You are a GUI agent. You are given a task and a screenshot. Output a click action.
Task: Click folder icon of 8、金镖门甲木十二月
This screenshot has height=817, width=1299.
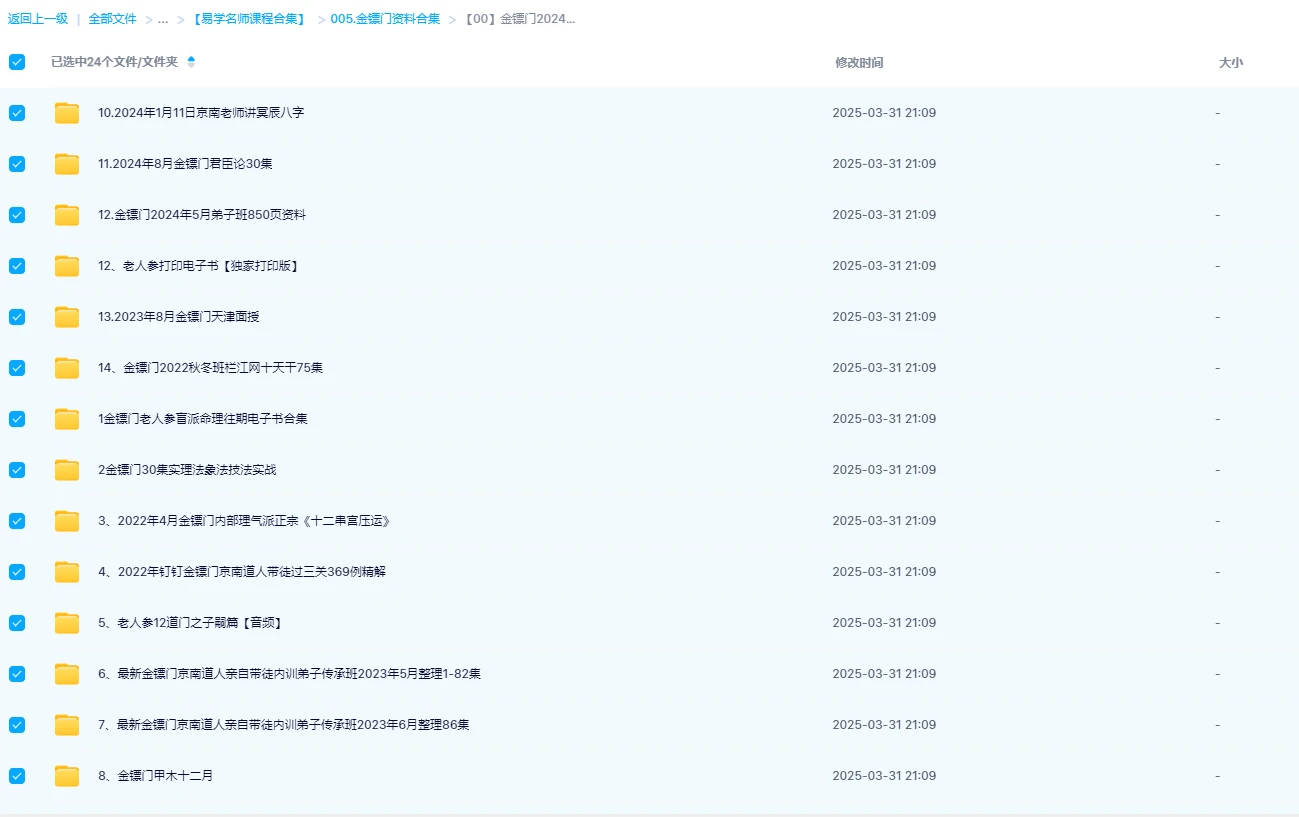tap(67, 776)
